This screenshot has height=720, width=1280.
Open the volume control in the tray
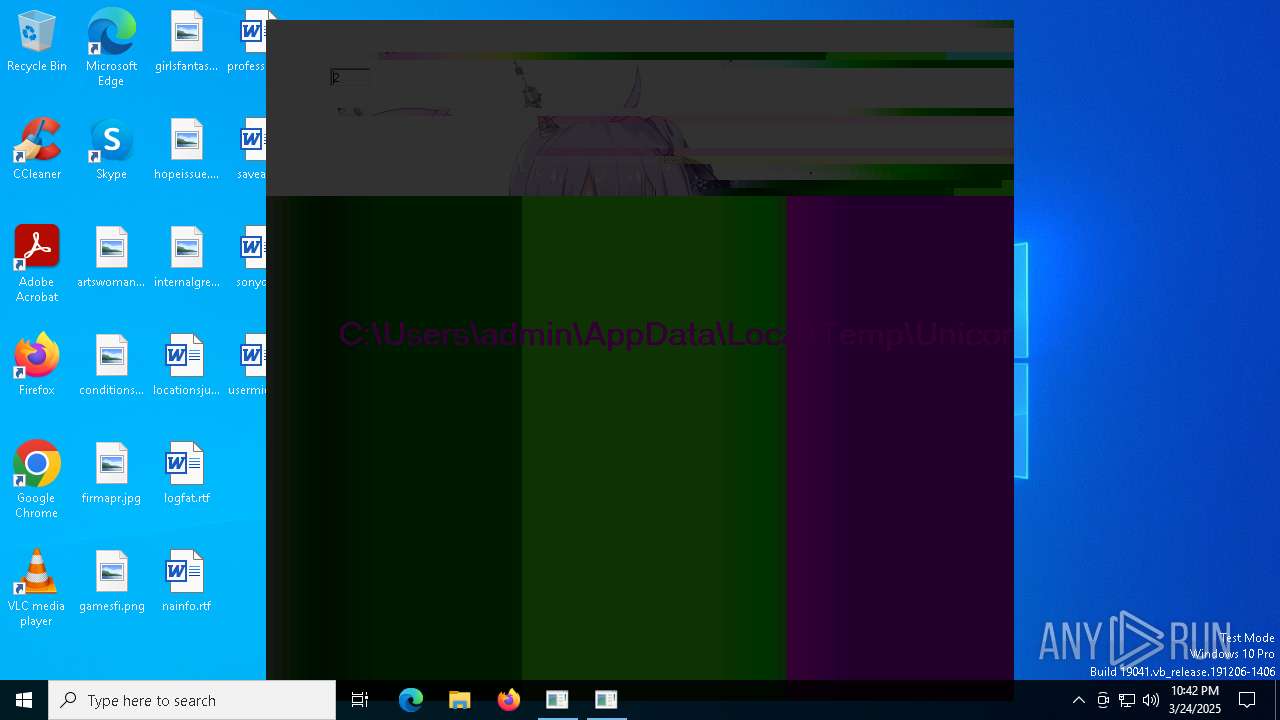(1151, 700)
